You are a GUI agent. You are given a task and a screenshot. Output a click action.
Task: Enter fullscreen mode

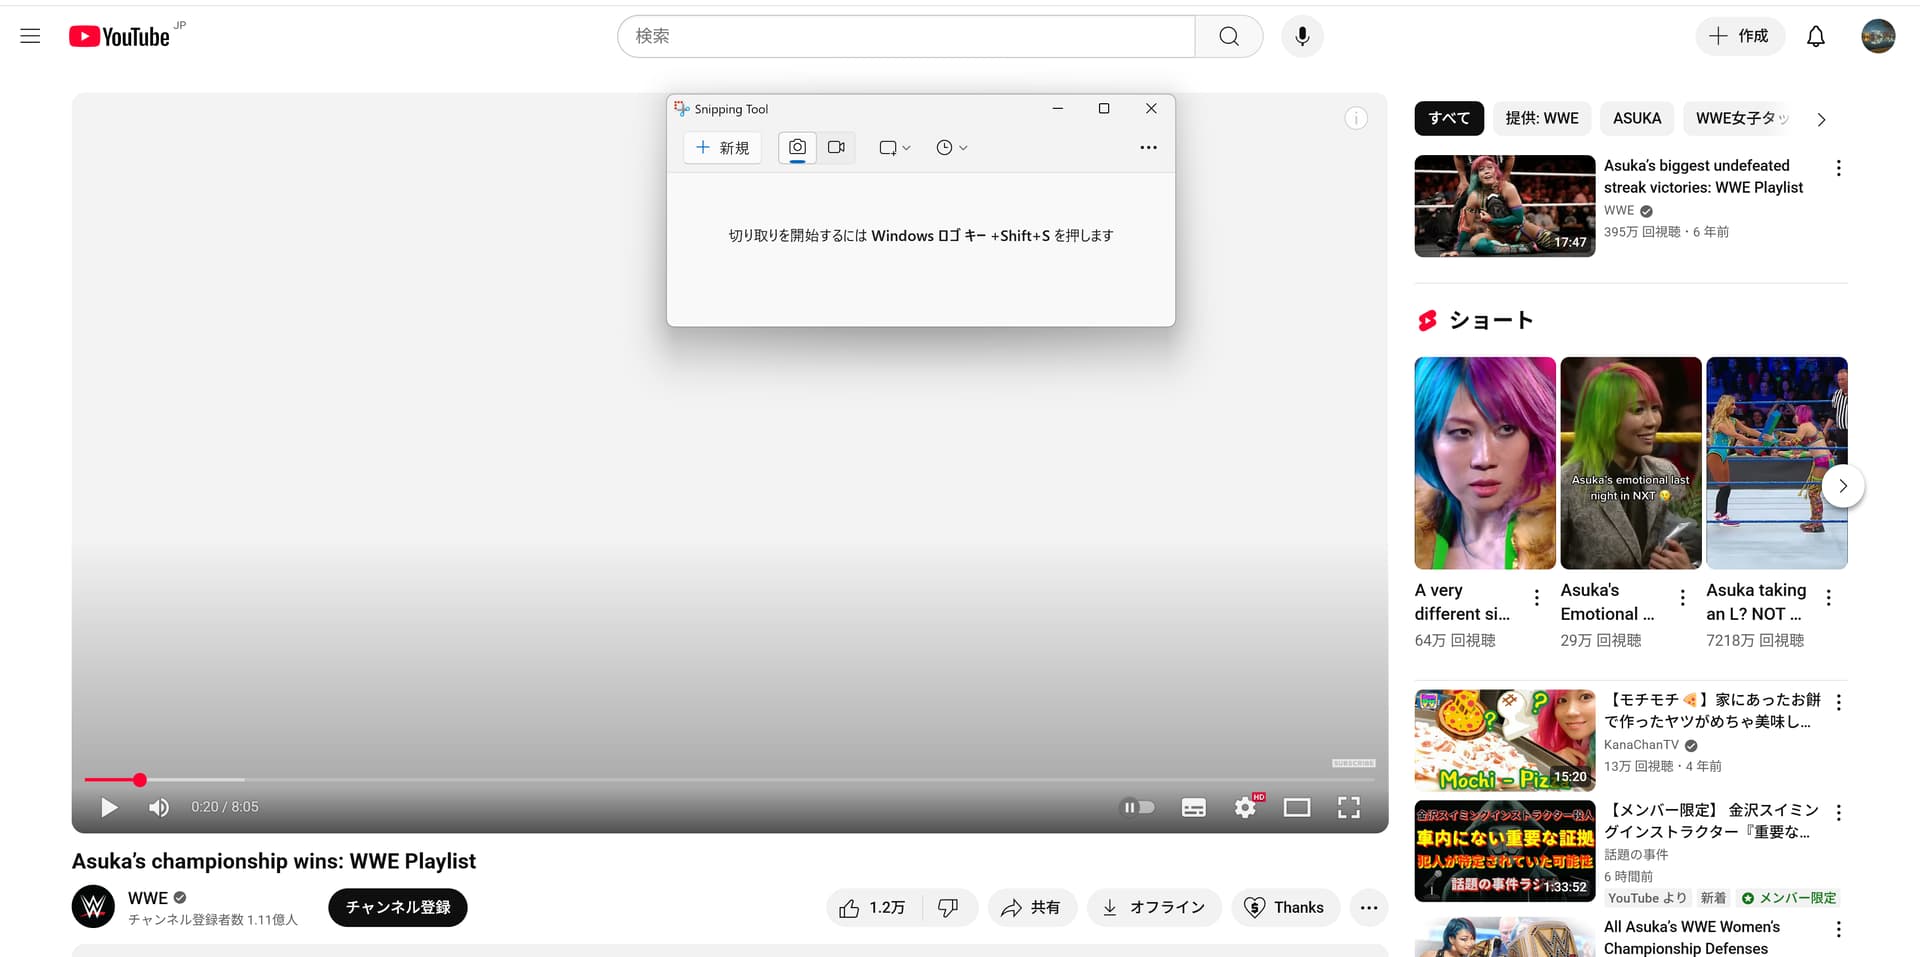1349,807
